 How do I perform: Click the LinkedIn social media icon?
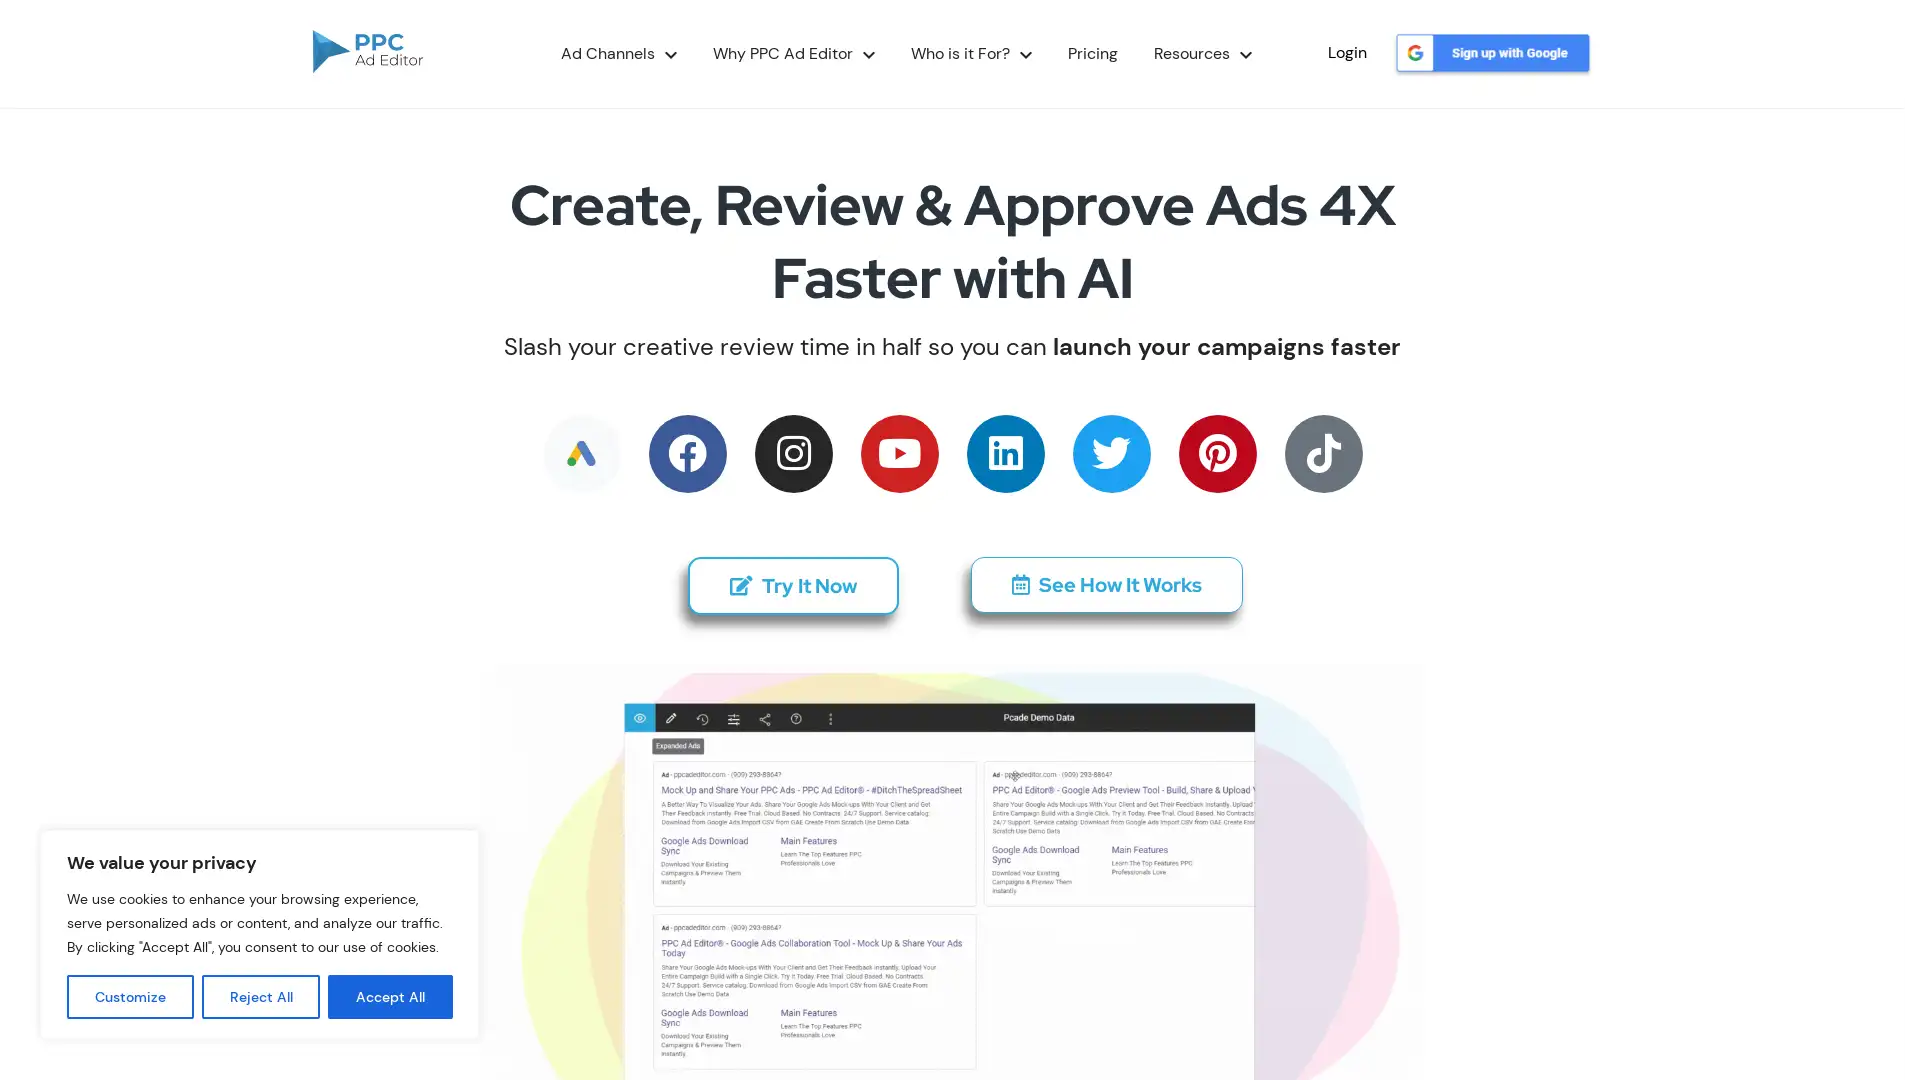pos(1005,452)
